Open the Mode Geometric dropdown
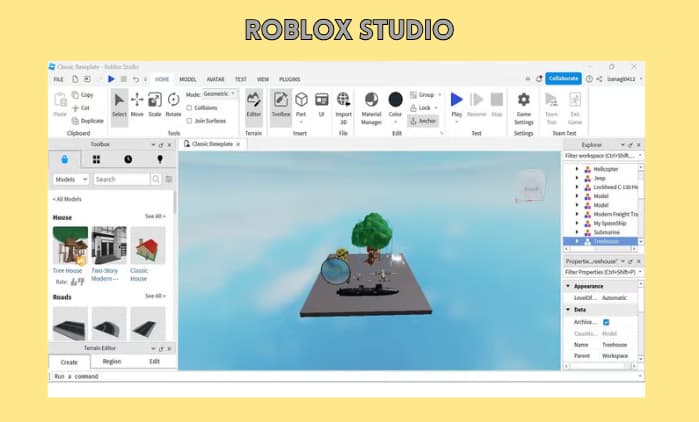Image resolution: width=699 pixels, height=422 pixels. [x=219, y=94]
